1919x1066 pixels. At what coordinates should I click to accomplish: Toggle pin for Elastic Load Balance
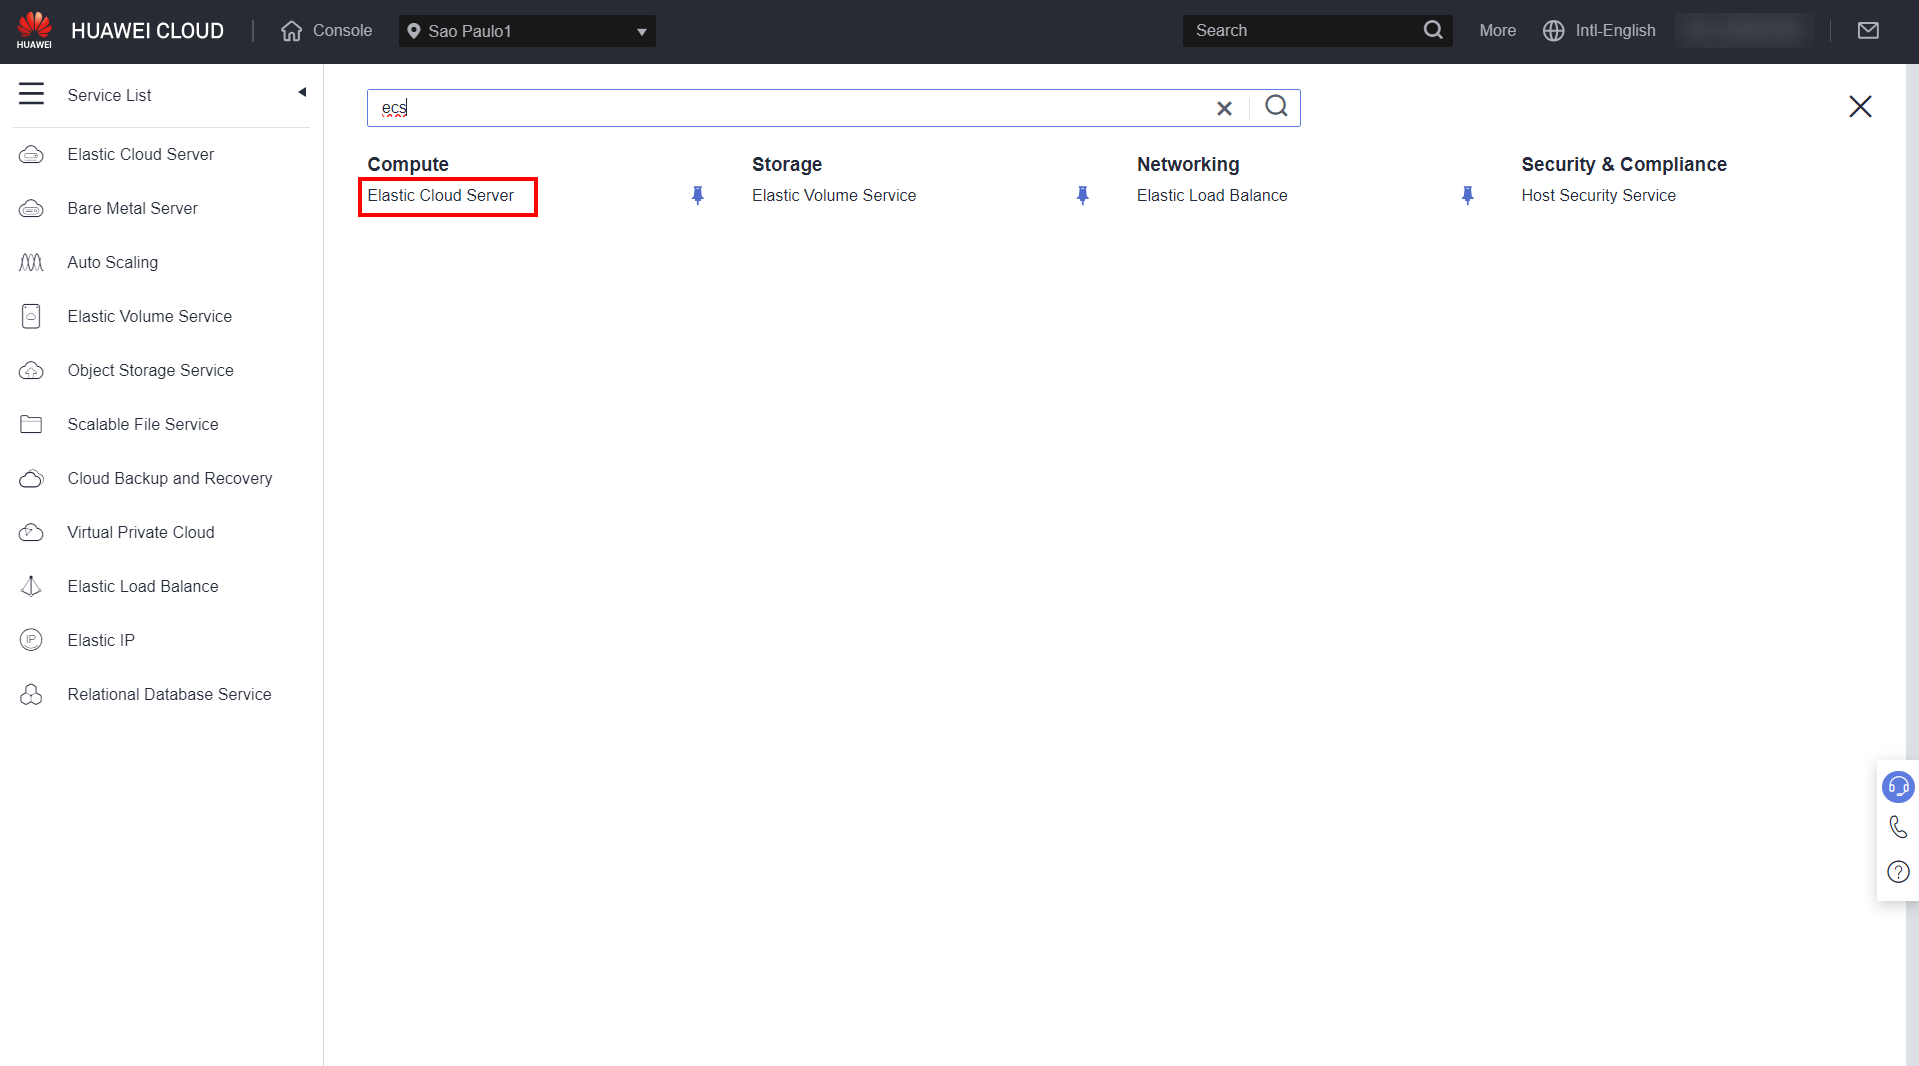tap(1467, 196)
